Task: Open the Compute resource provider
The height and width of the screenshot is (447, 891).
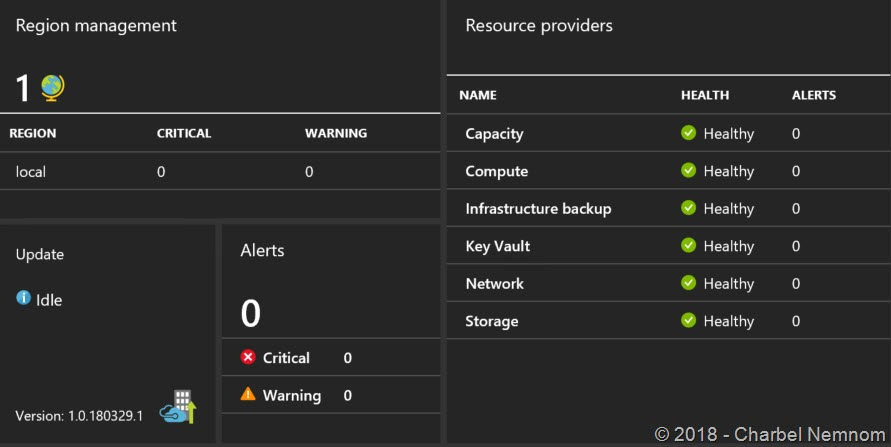Action: point(497,172)
